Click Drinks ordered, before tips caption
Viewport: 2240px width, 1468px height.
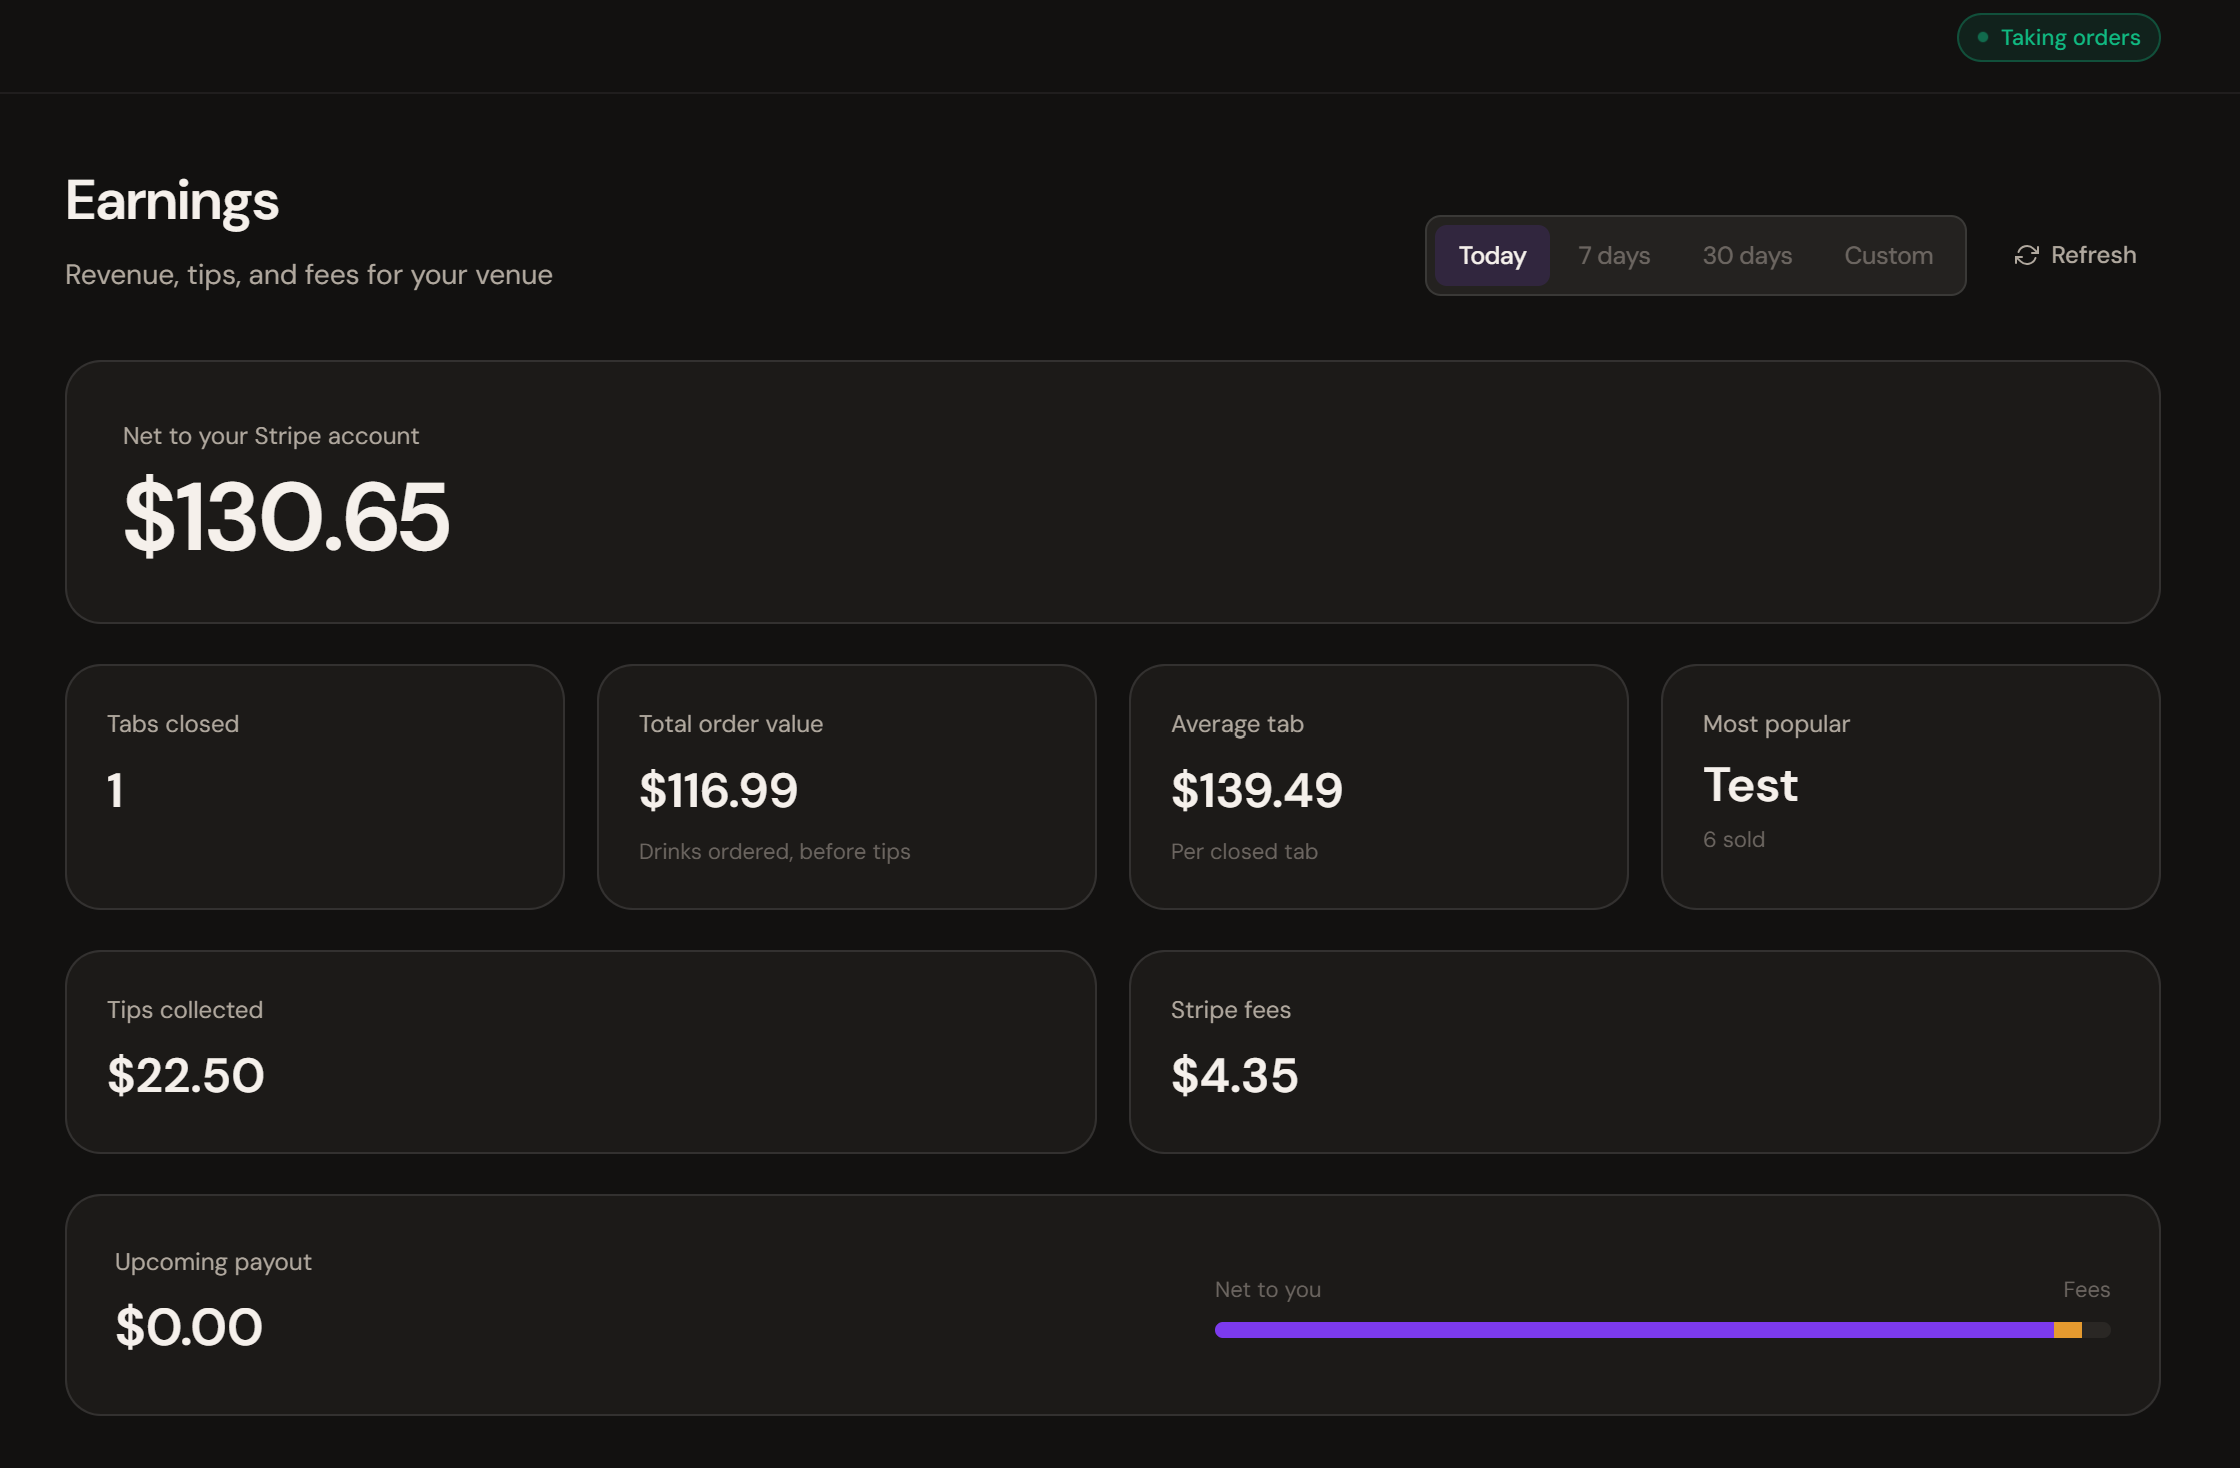pos(775,851)
